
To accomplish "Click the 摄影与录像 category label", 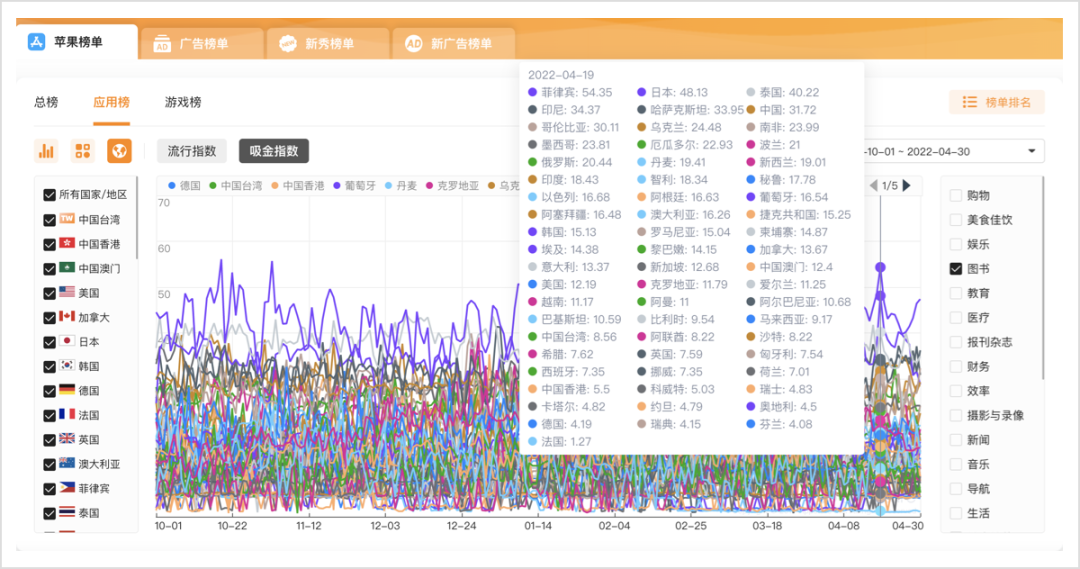I will (x=995, y=415).
